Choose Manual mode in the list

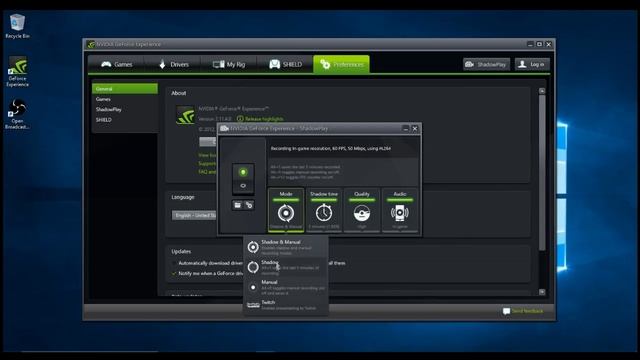(286, 287)
